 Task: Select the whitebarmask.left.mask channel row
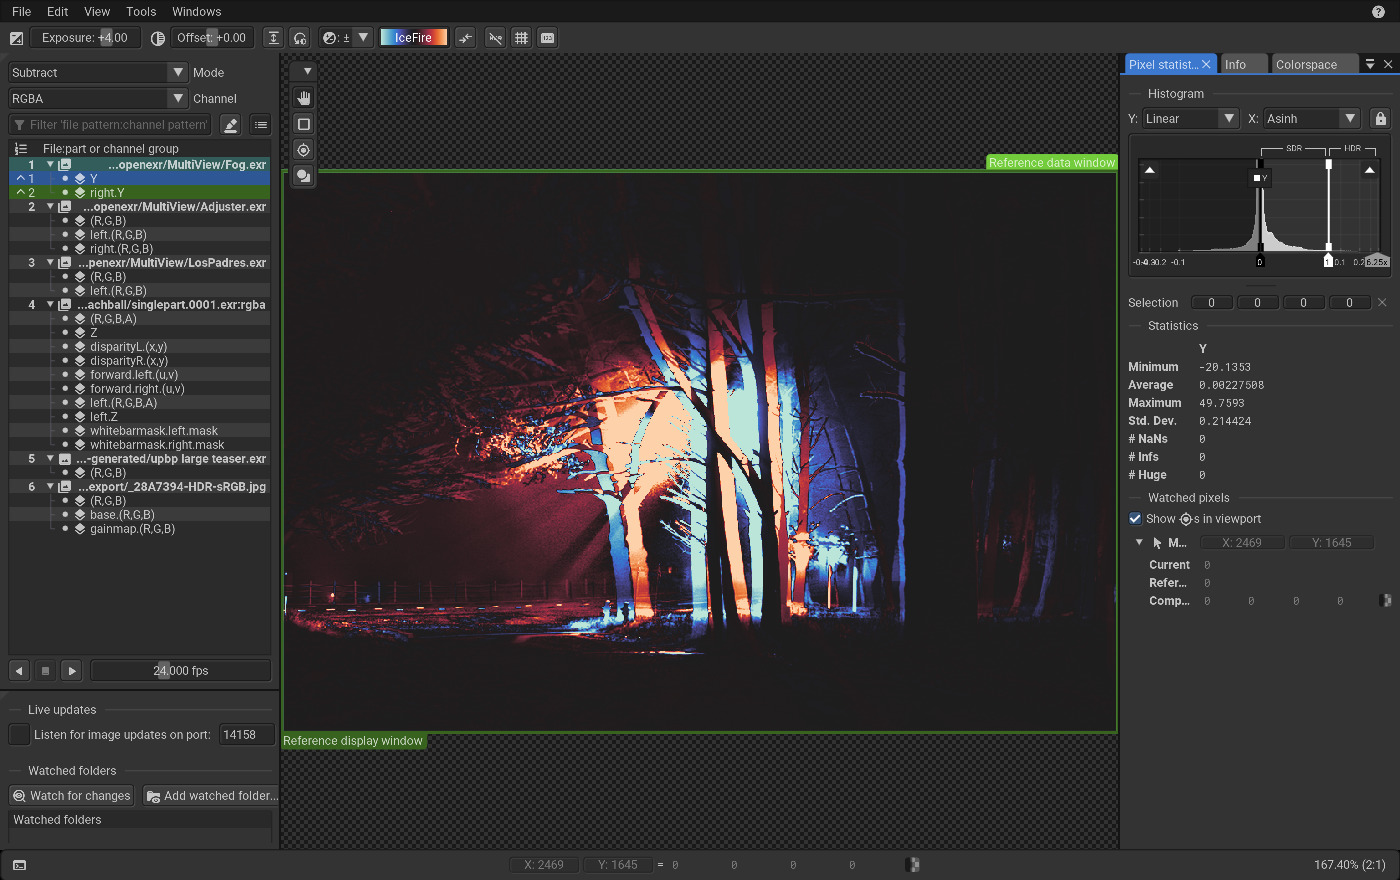click(140, 431)
